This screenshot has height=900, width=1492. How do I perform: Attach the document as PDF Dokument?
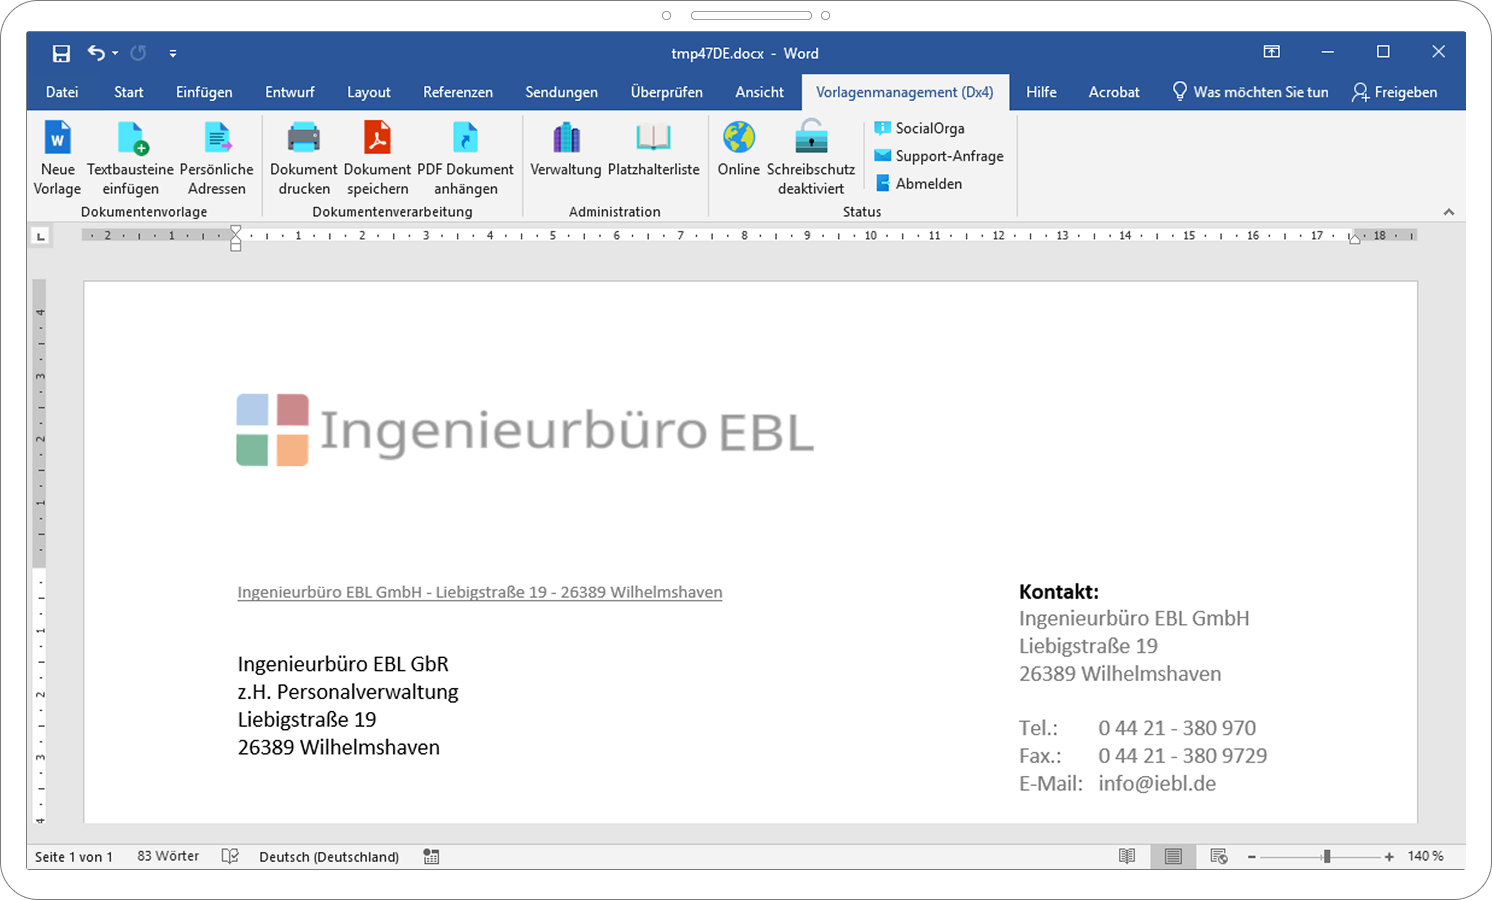466,157
